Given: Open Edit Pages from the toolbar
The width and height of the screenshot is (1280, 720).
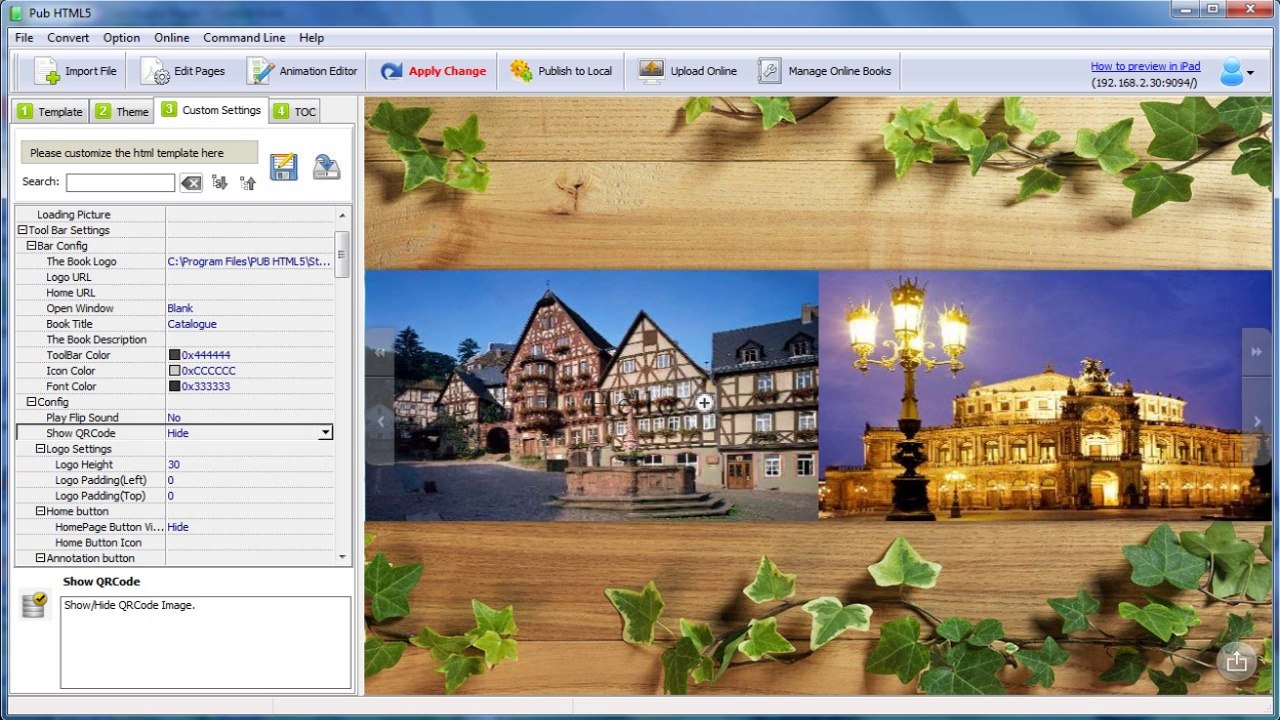Looking at the screenshot, I should click(x=183, y=71).
